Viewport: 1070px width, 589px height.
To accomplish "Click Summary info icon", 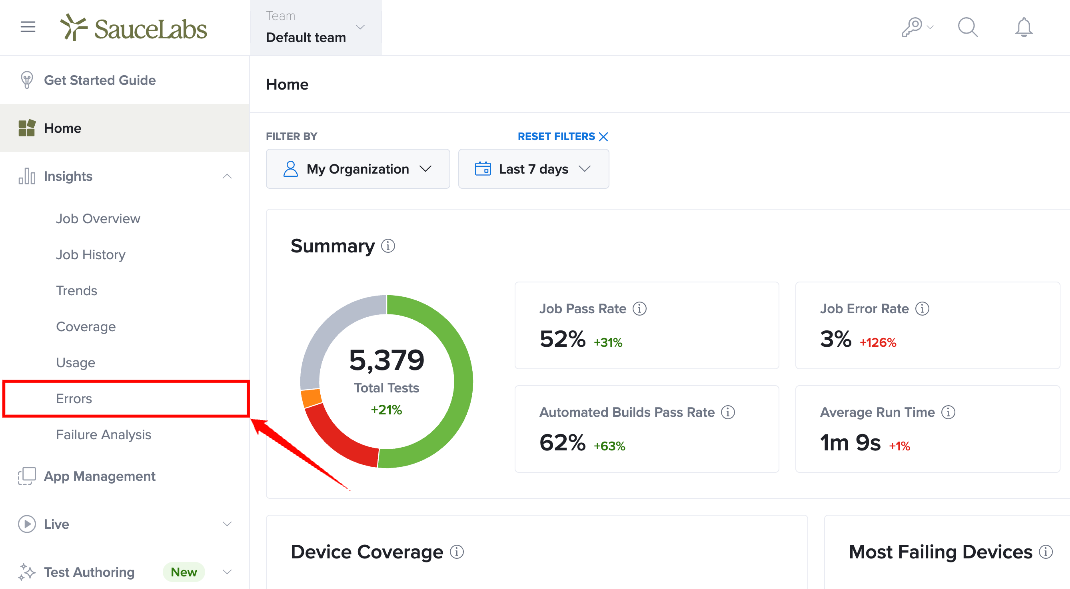I will [x=388, y=246].
